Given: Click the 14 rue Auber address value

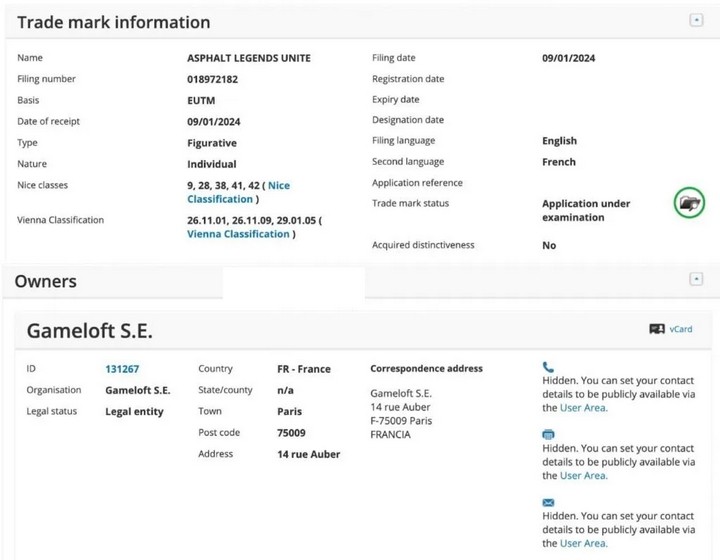Looking at the screenshot, I should (x=308, y=454).
